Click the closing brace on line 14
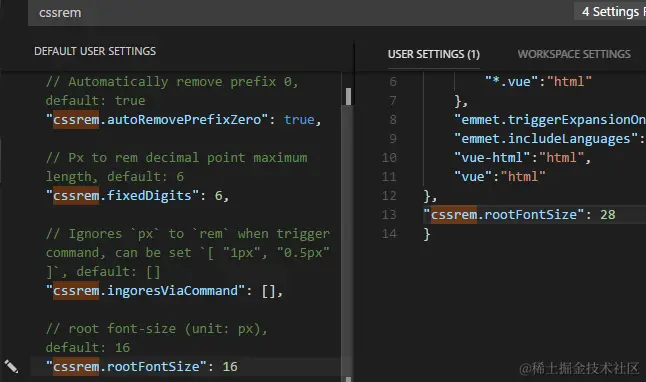 click(427, 234)
